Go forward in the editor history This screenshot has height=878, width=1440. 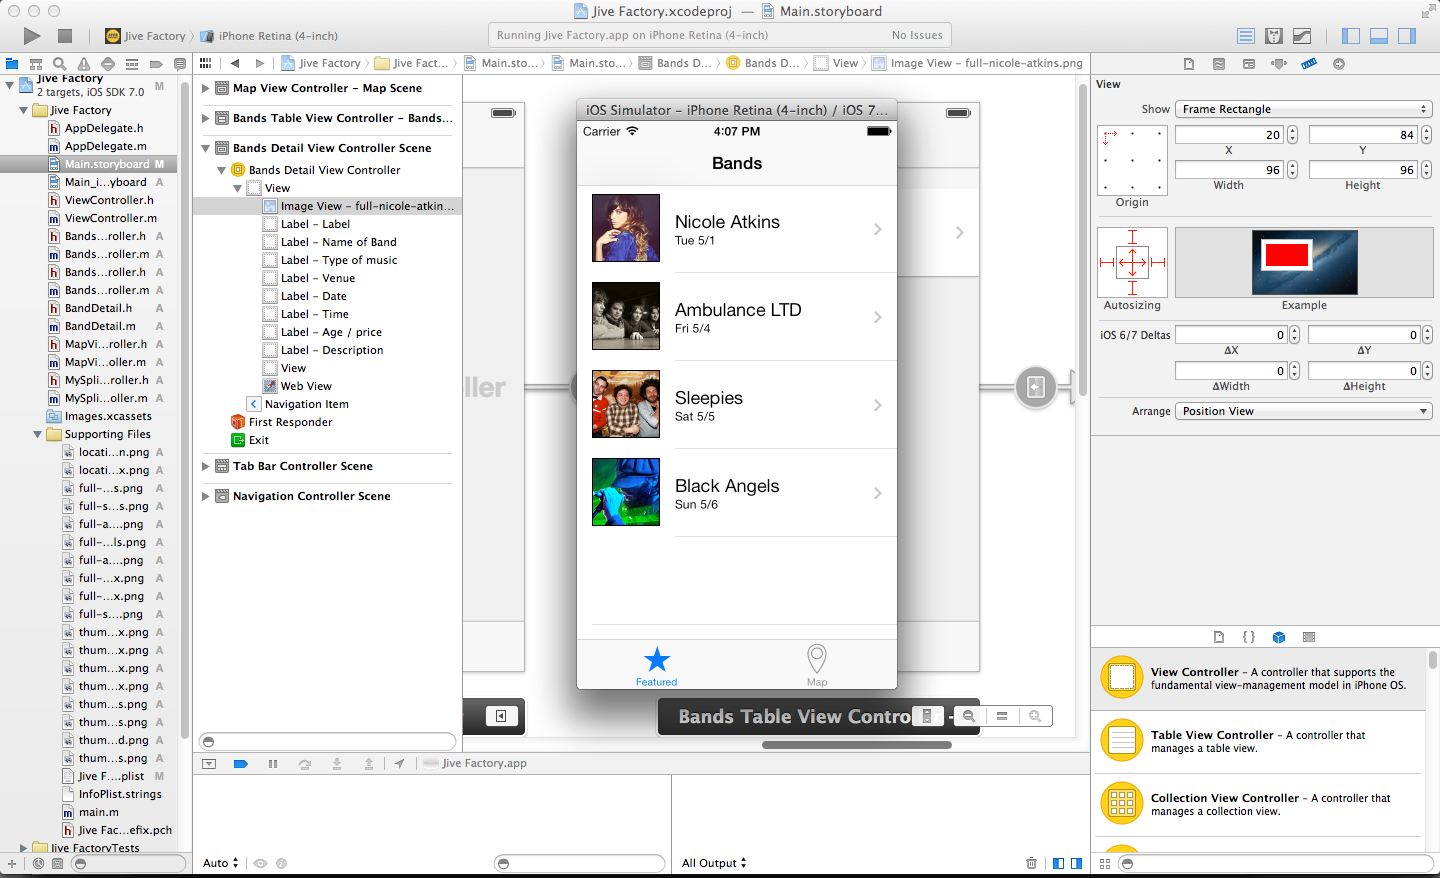click(x=260, y=63)
